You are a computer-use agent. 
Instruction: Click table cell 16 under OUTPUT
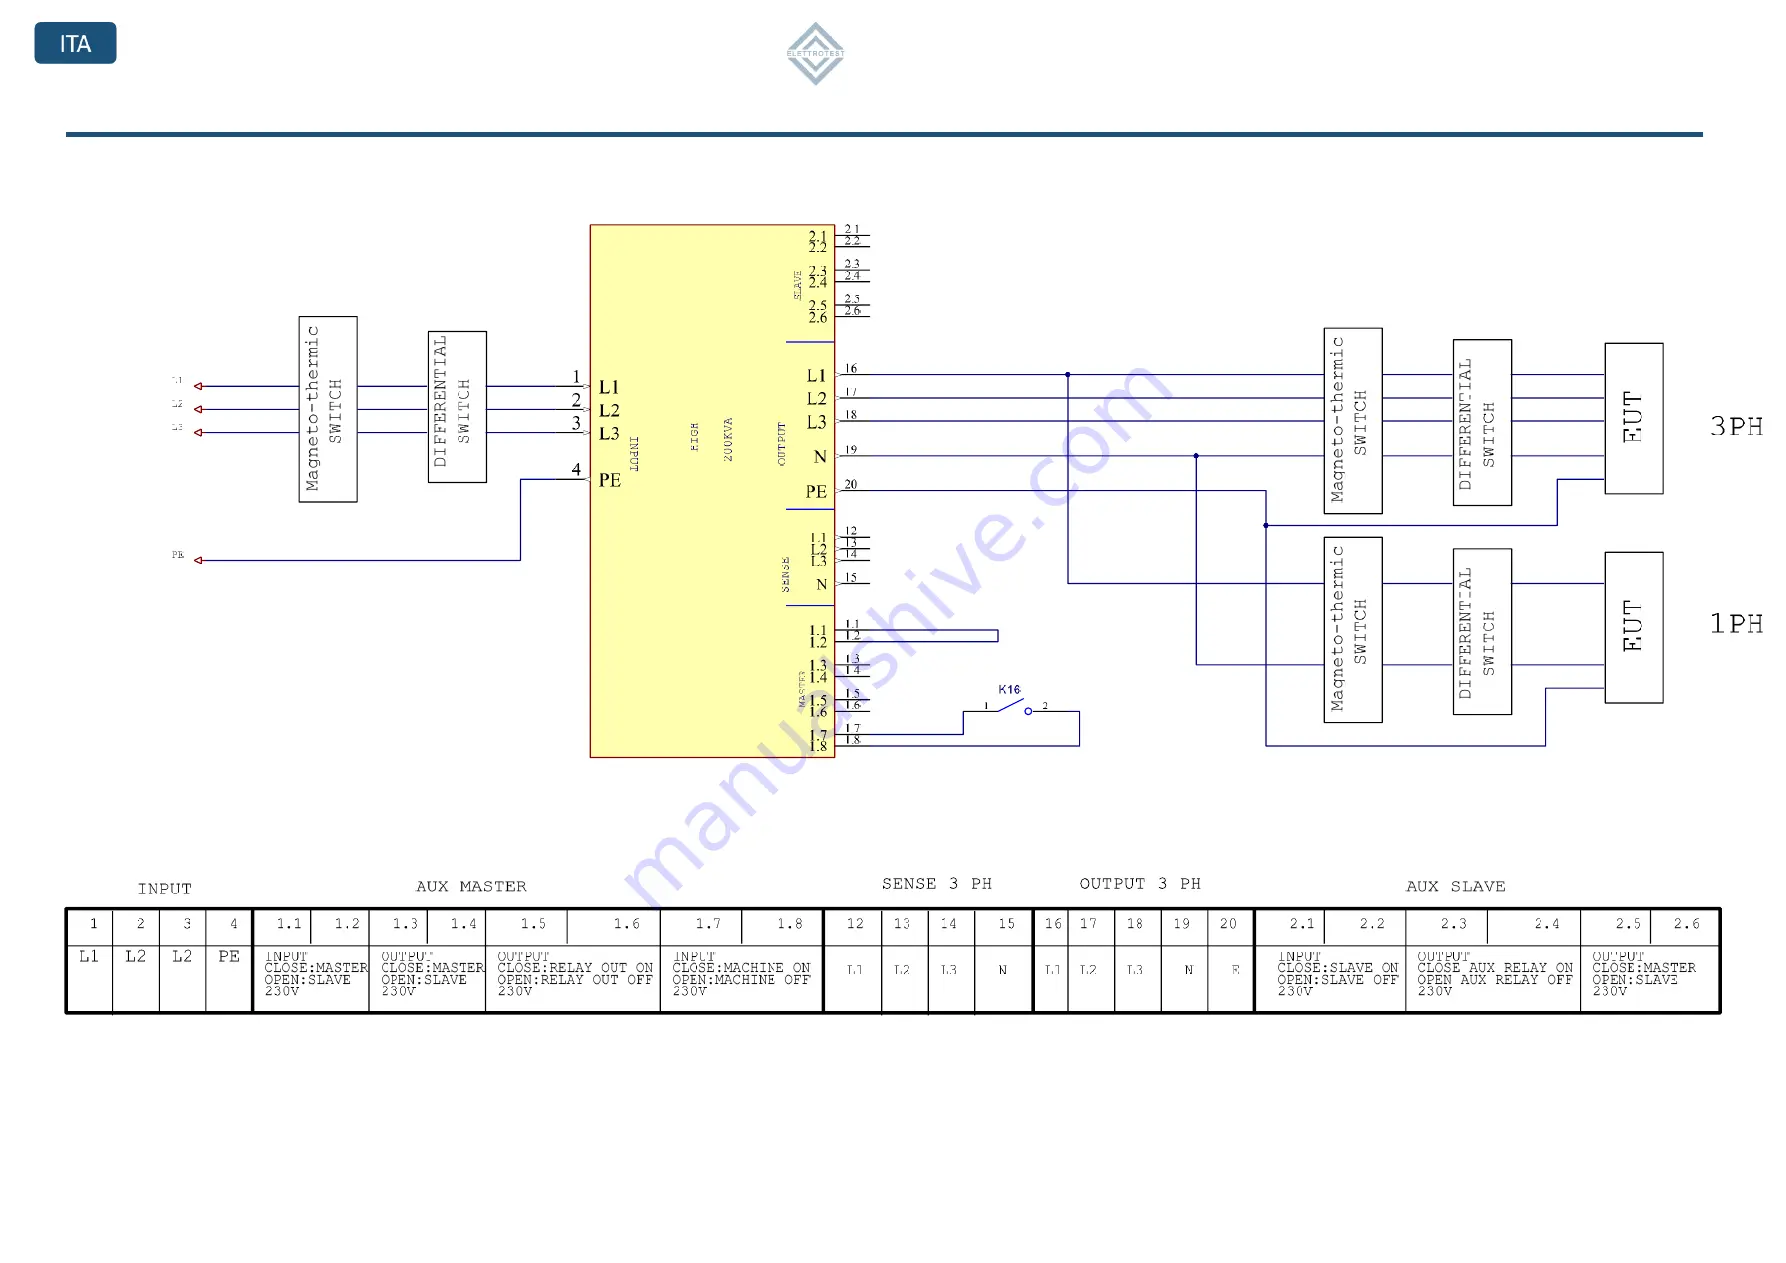tap(1051, 926)
